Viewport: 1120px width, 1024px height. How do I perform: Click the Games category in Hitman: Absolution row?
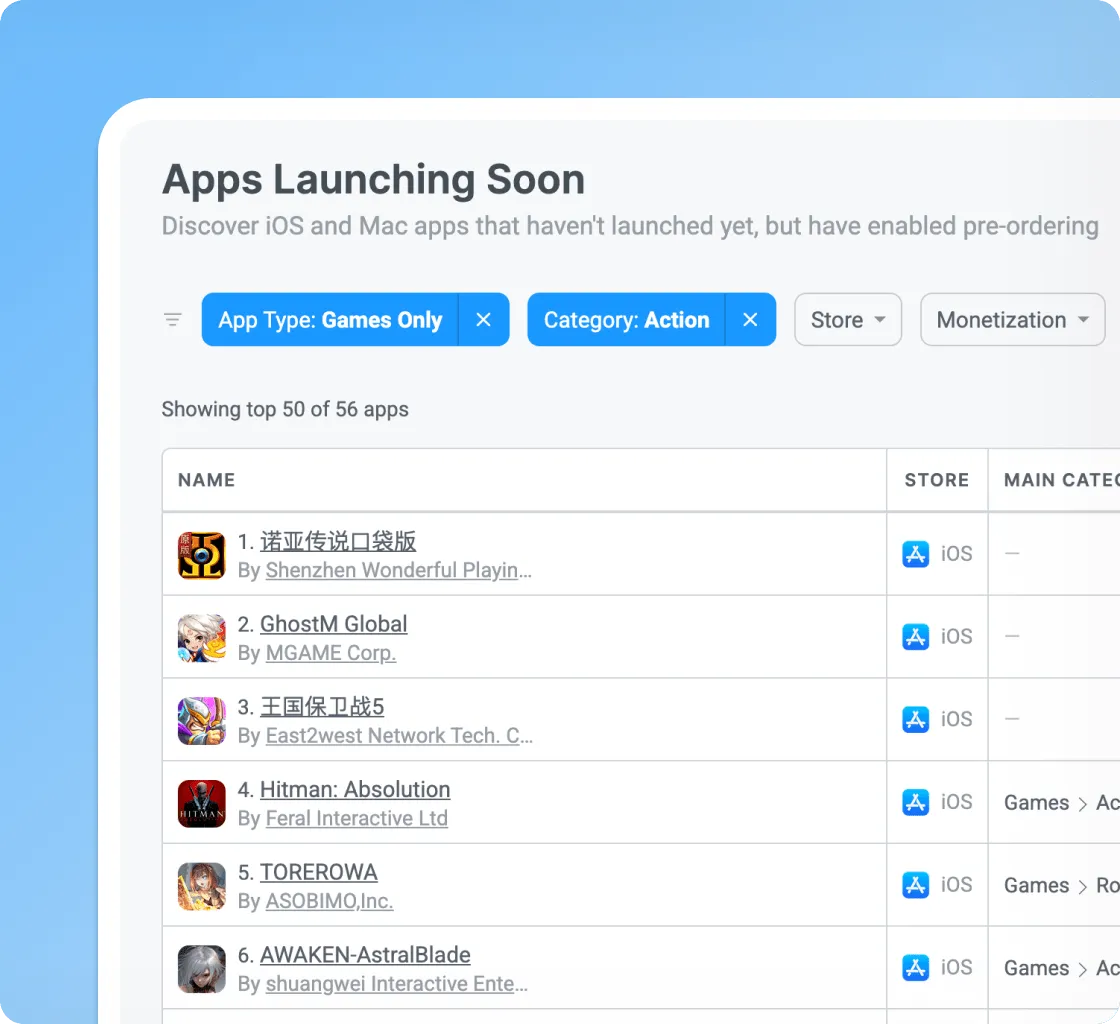point(1036,803)
